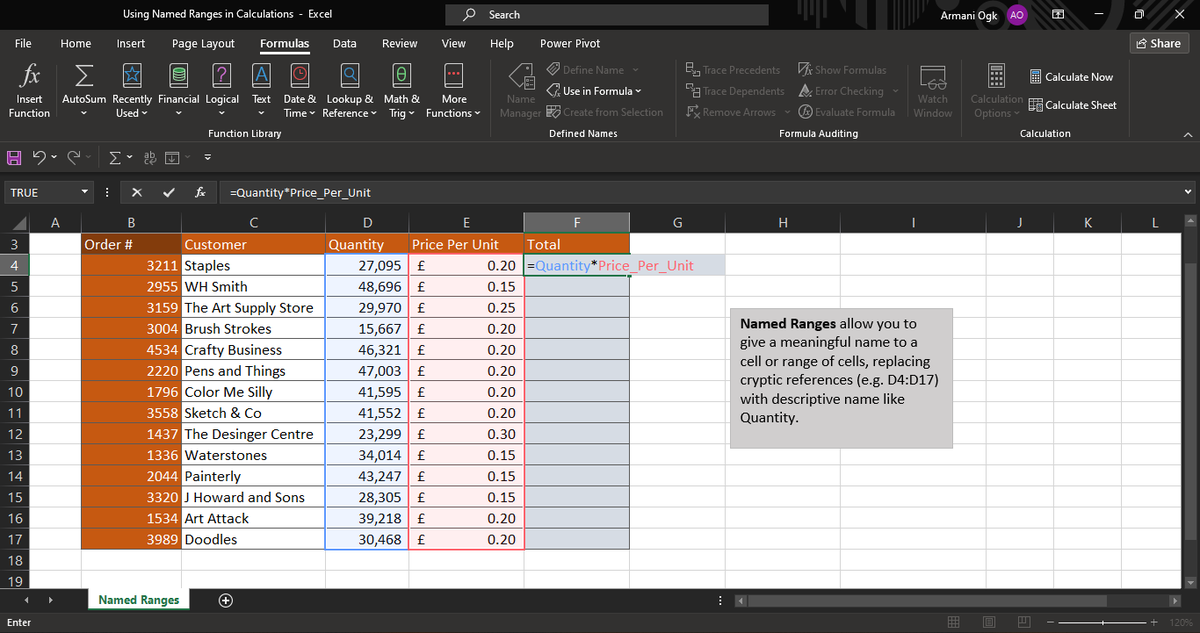1200x633 pixels.
Task: Add a new sheet with the plus button
Action: pyautogui.click(x=226, y=600)
